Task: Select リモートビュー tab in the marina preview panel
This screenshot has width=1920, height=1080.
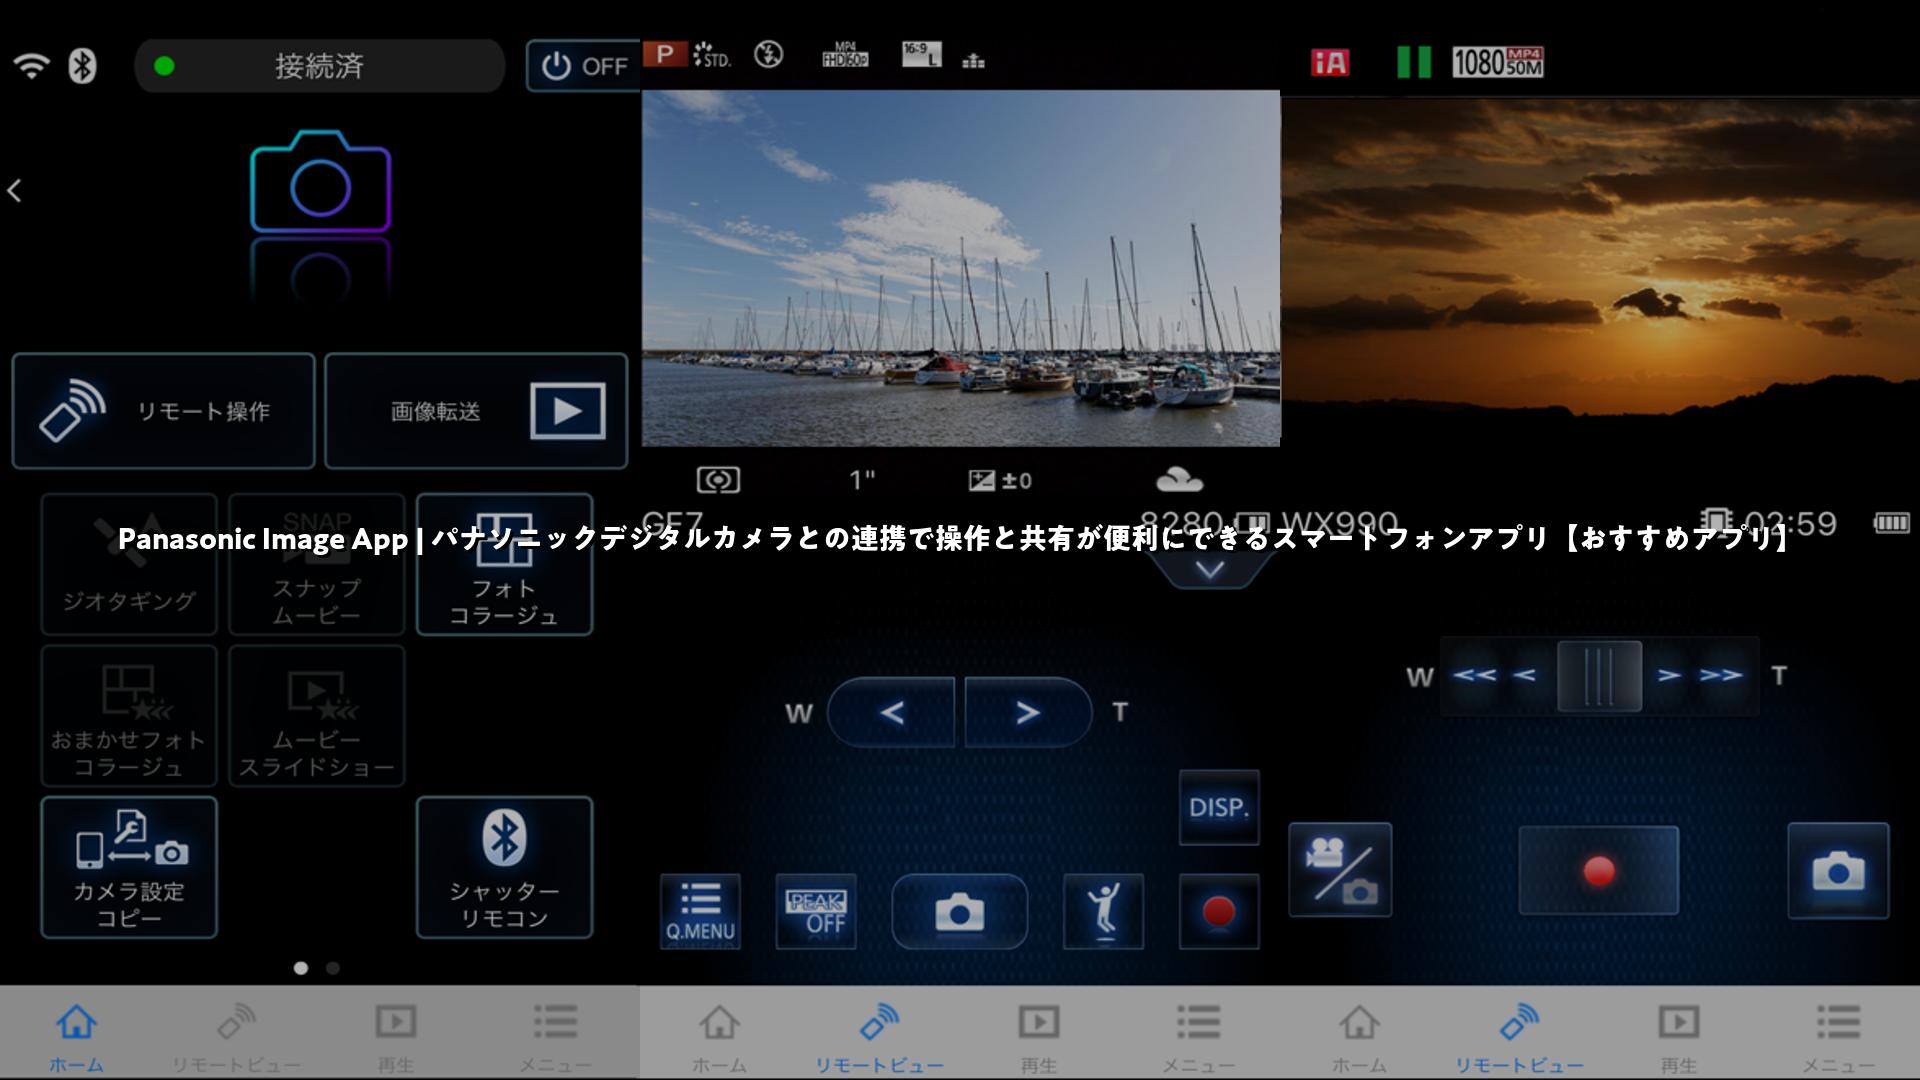Action: tap(879, 1037)
